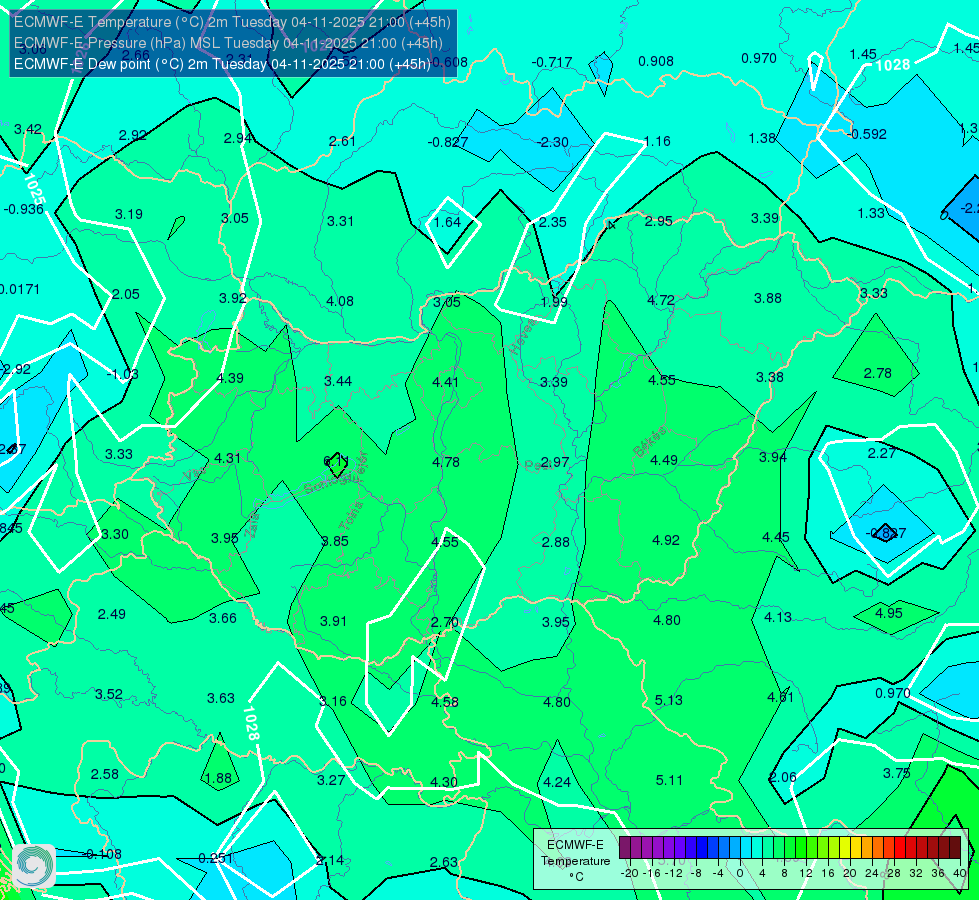Image resolution: width=979 pixels, height=900 pixels.
Task: Click the 1025 isobar label
Action: click(x=35, y=189)
